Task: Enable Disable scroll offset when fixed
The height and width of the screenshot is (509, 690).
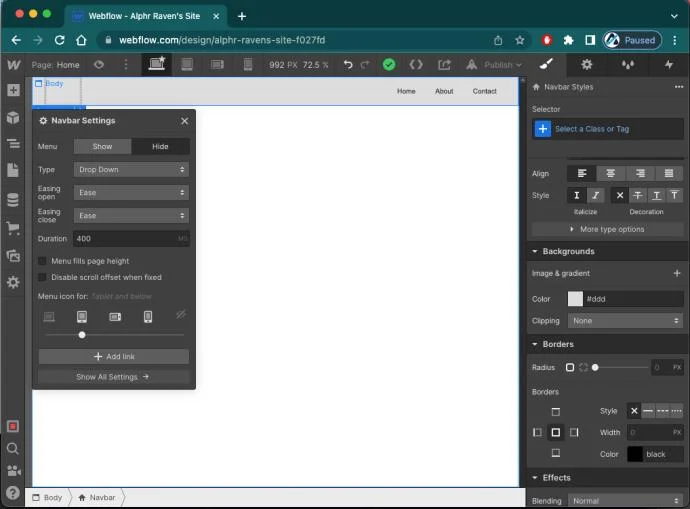Action: (42, 277)
